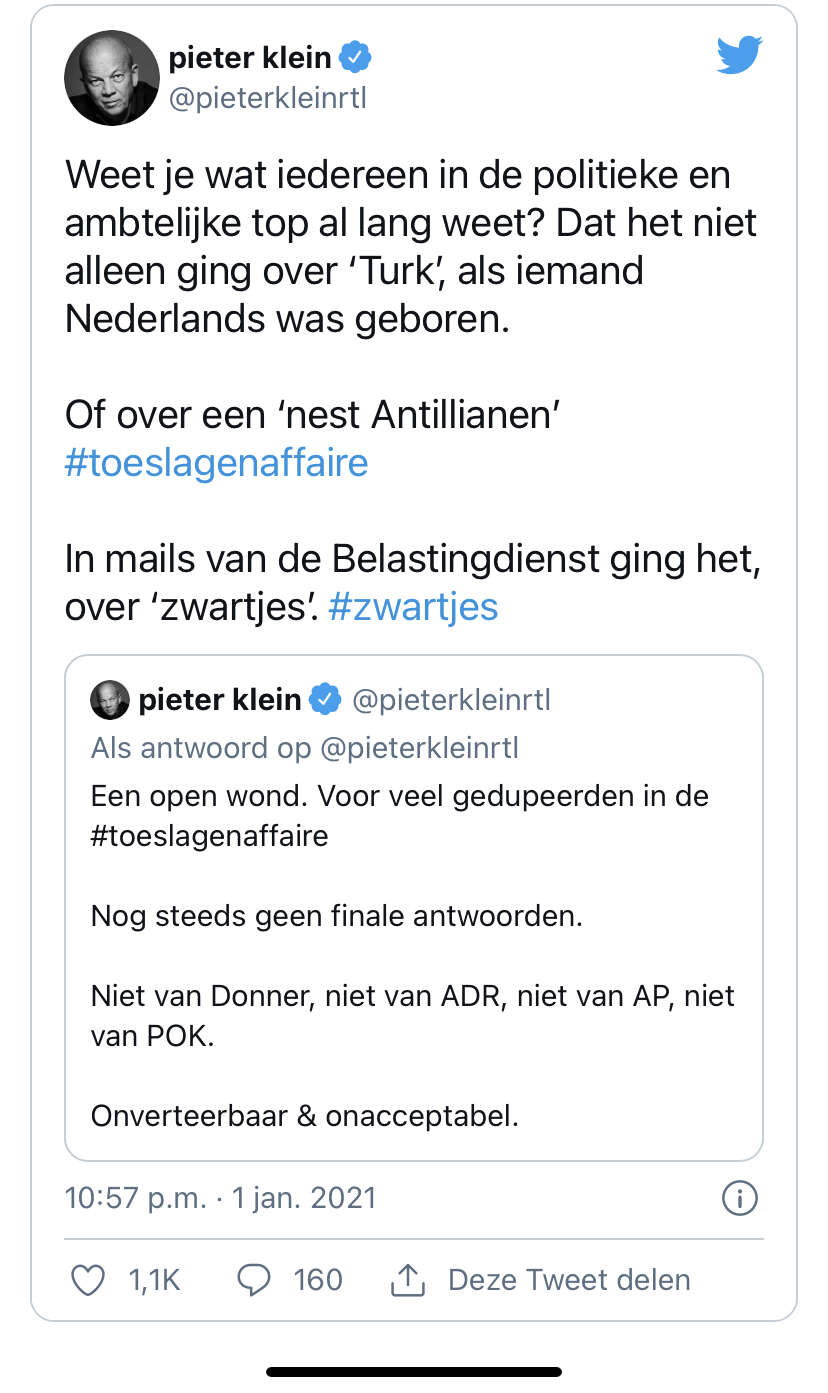Click the Twitter bird logo
Image resolution: width=828 pixels, height=1393 pixels.
click(739, 54)
